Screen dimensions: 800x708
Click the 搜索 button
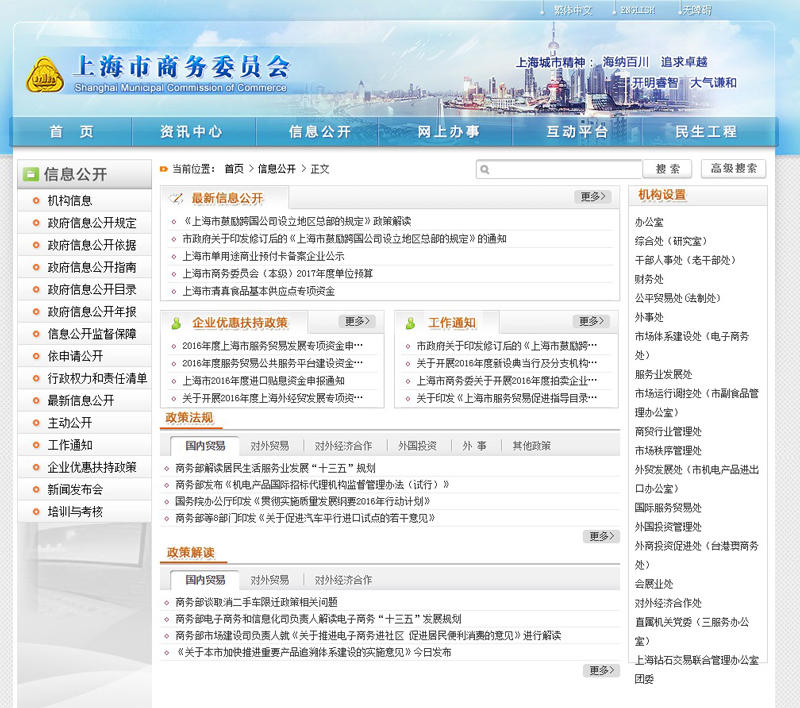[x=667, y=169]
